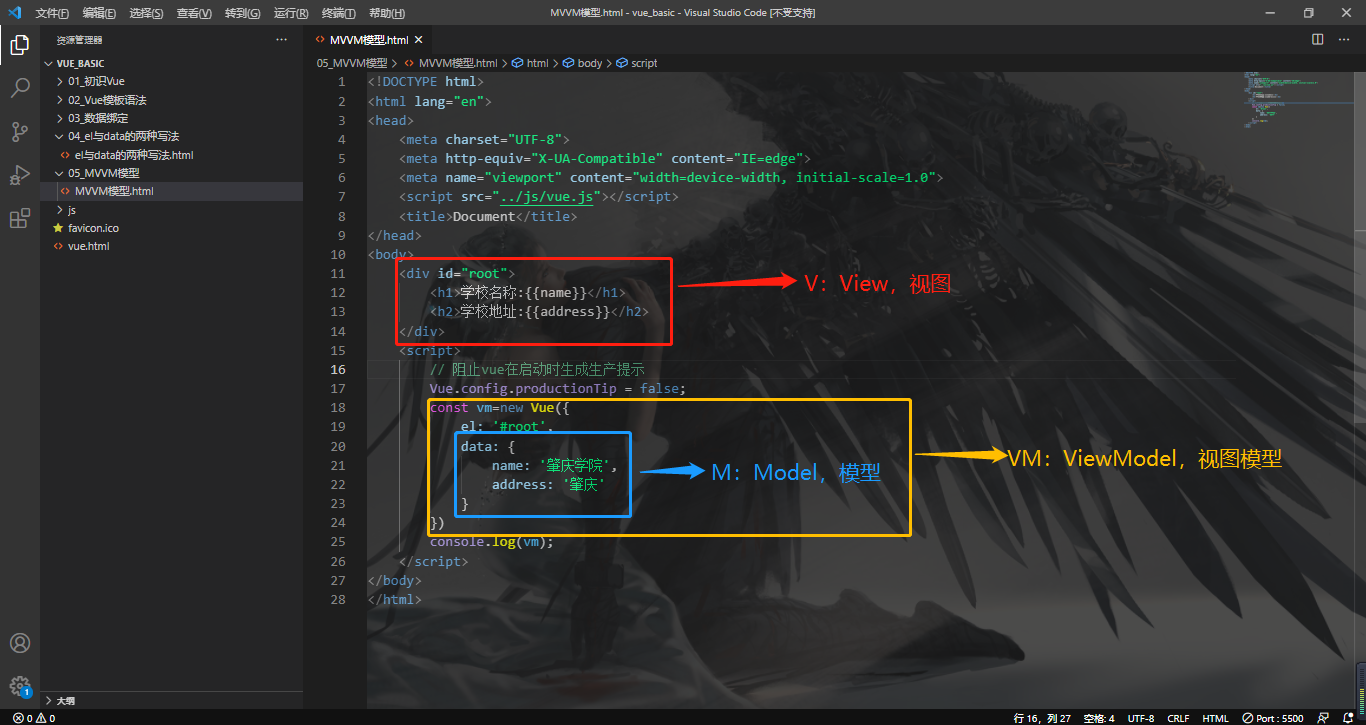This screenshot has width=1366, height=725.
Task: Open notifications bell in status bar
Action: click(1346, 718)
